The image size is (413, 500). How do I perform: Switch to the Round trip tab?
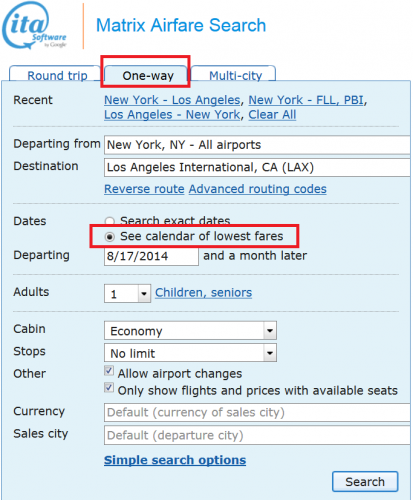[55, 74]
